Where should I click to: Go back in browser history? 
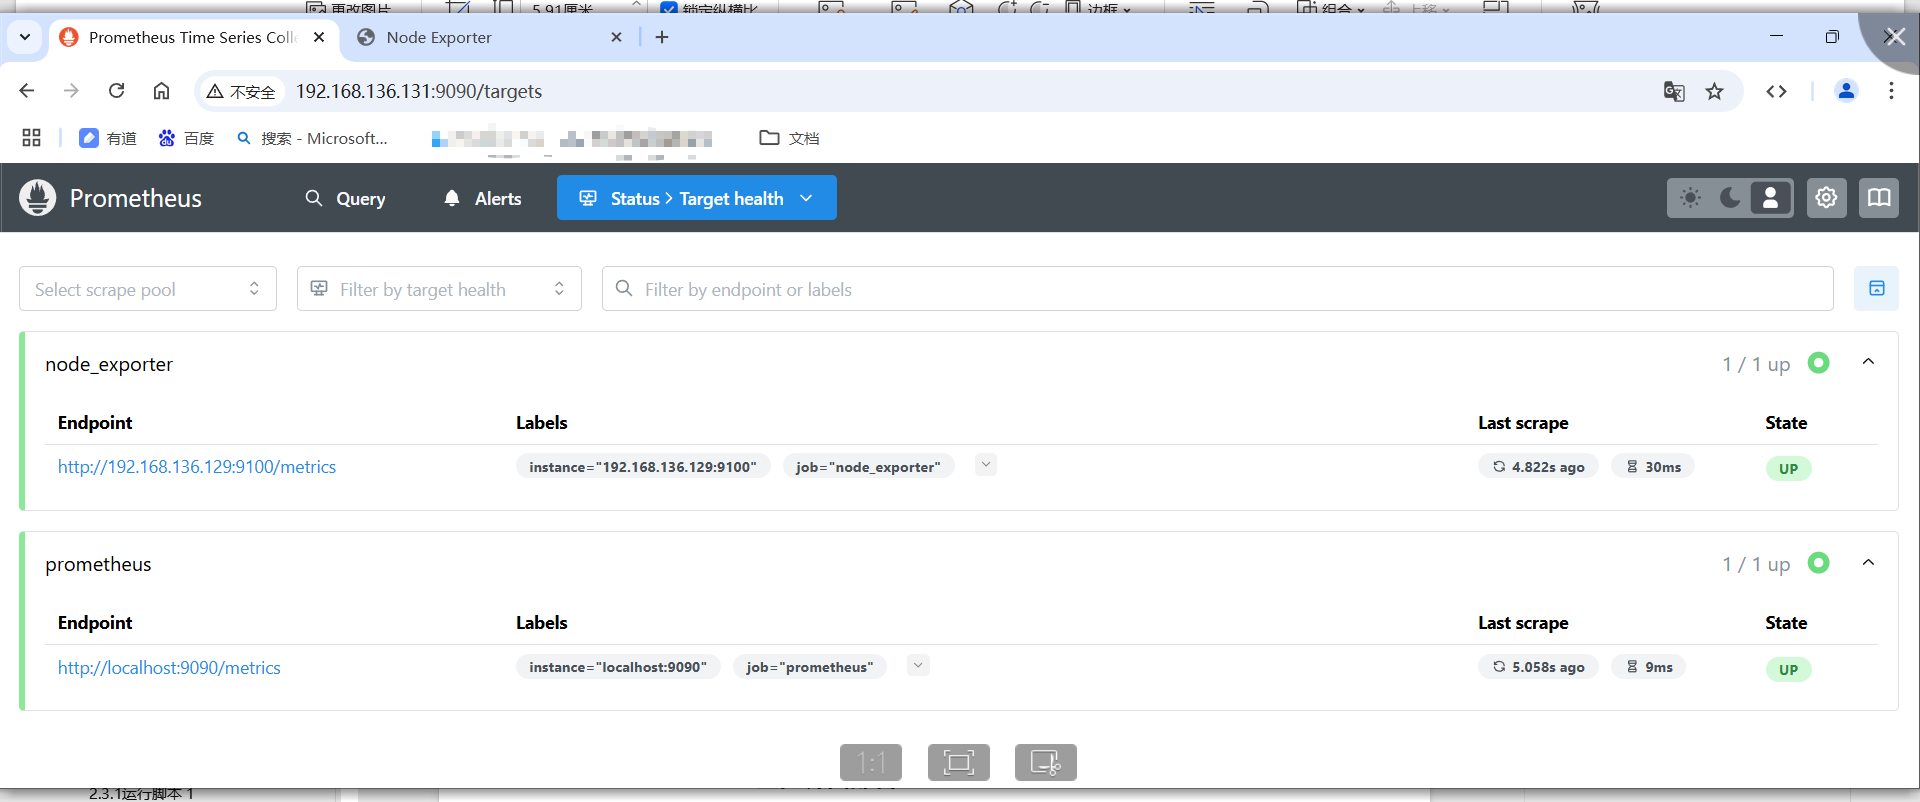point(27,91)
